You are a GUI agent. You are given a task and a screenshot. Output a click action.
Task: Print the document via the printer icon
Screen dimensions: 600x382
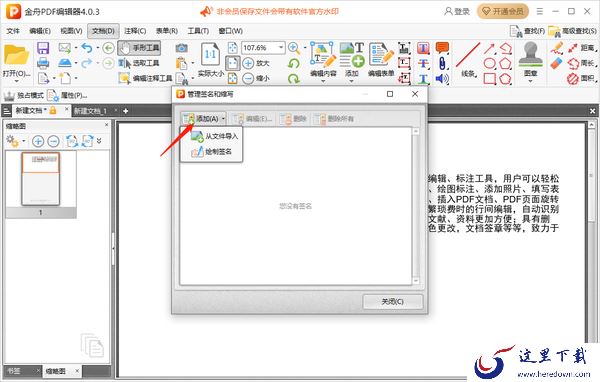43,63
